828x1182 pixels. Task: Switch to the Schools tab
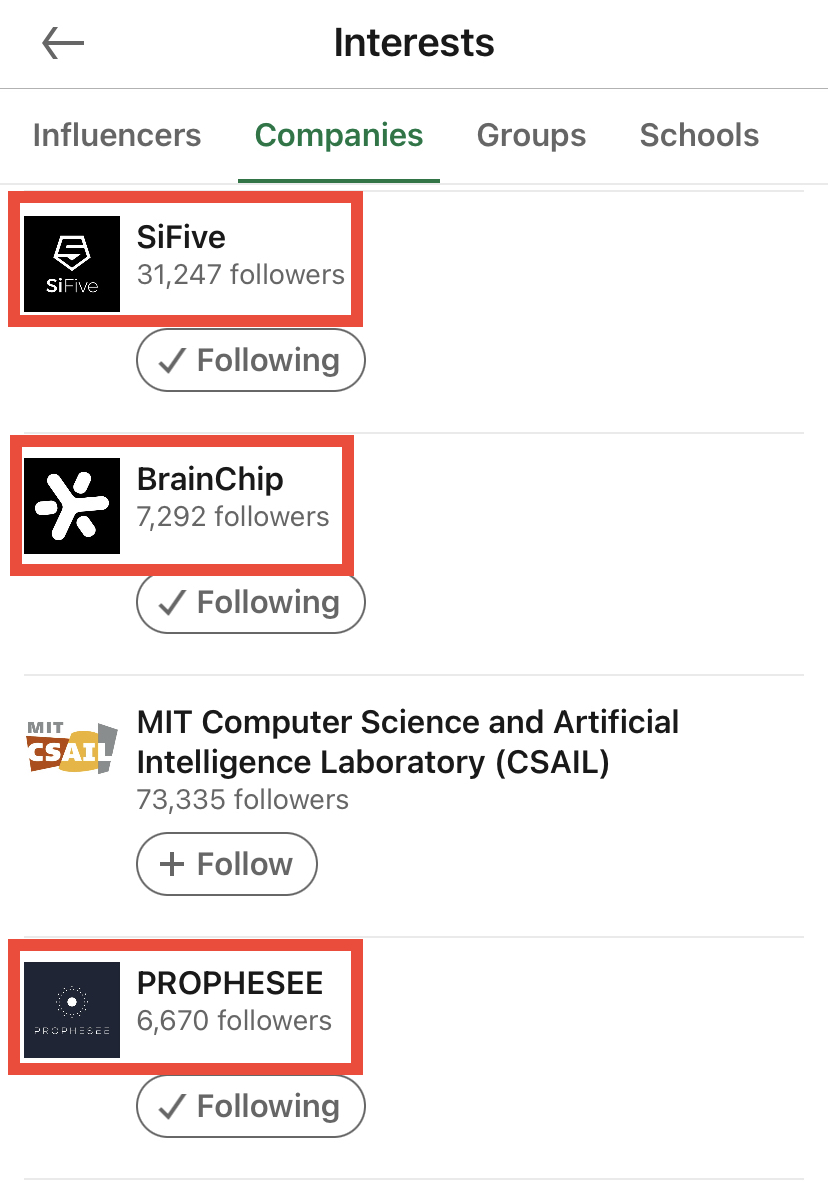click(x=699, y=135)
